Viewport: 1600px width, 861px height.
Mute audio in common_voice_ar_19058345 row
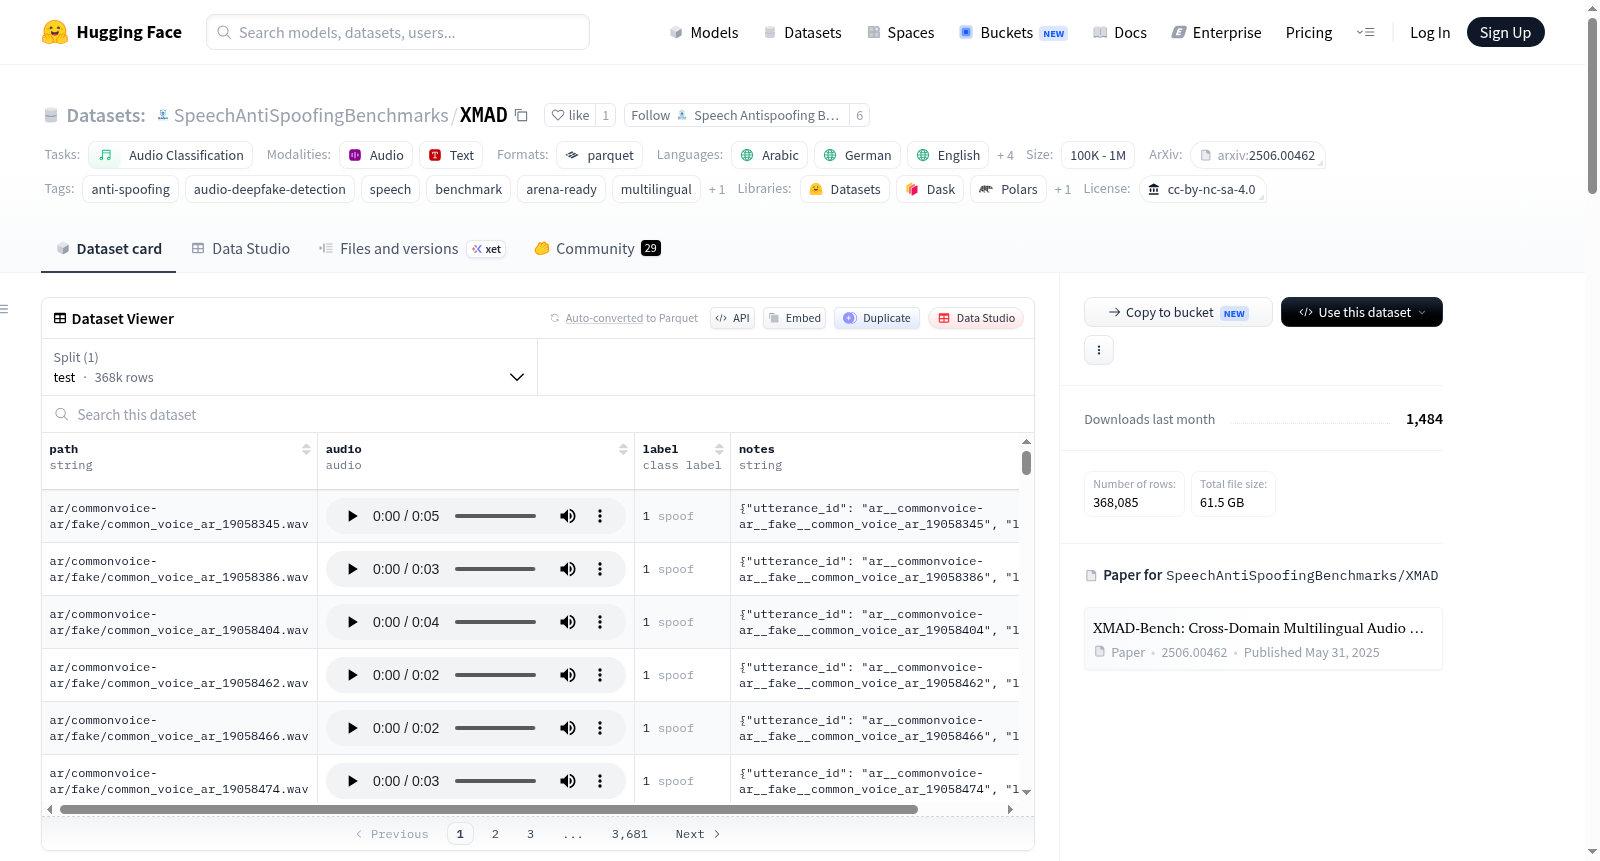[568, 516]
